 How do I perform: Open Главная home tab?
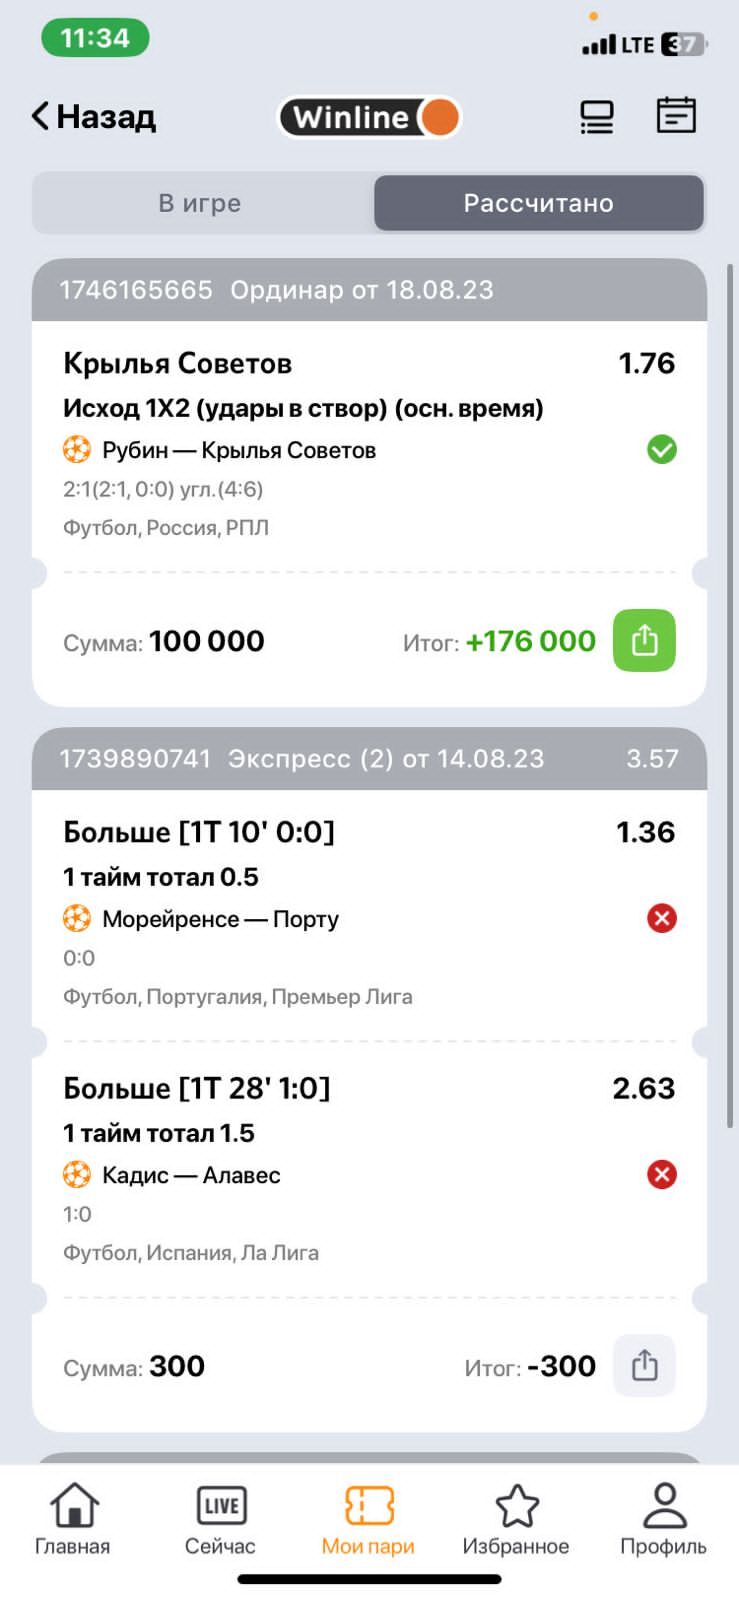pyautogui.click(x=73, y=1519)
